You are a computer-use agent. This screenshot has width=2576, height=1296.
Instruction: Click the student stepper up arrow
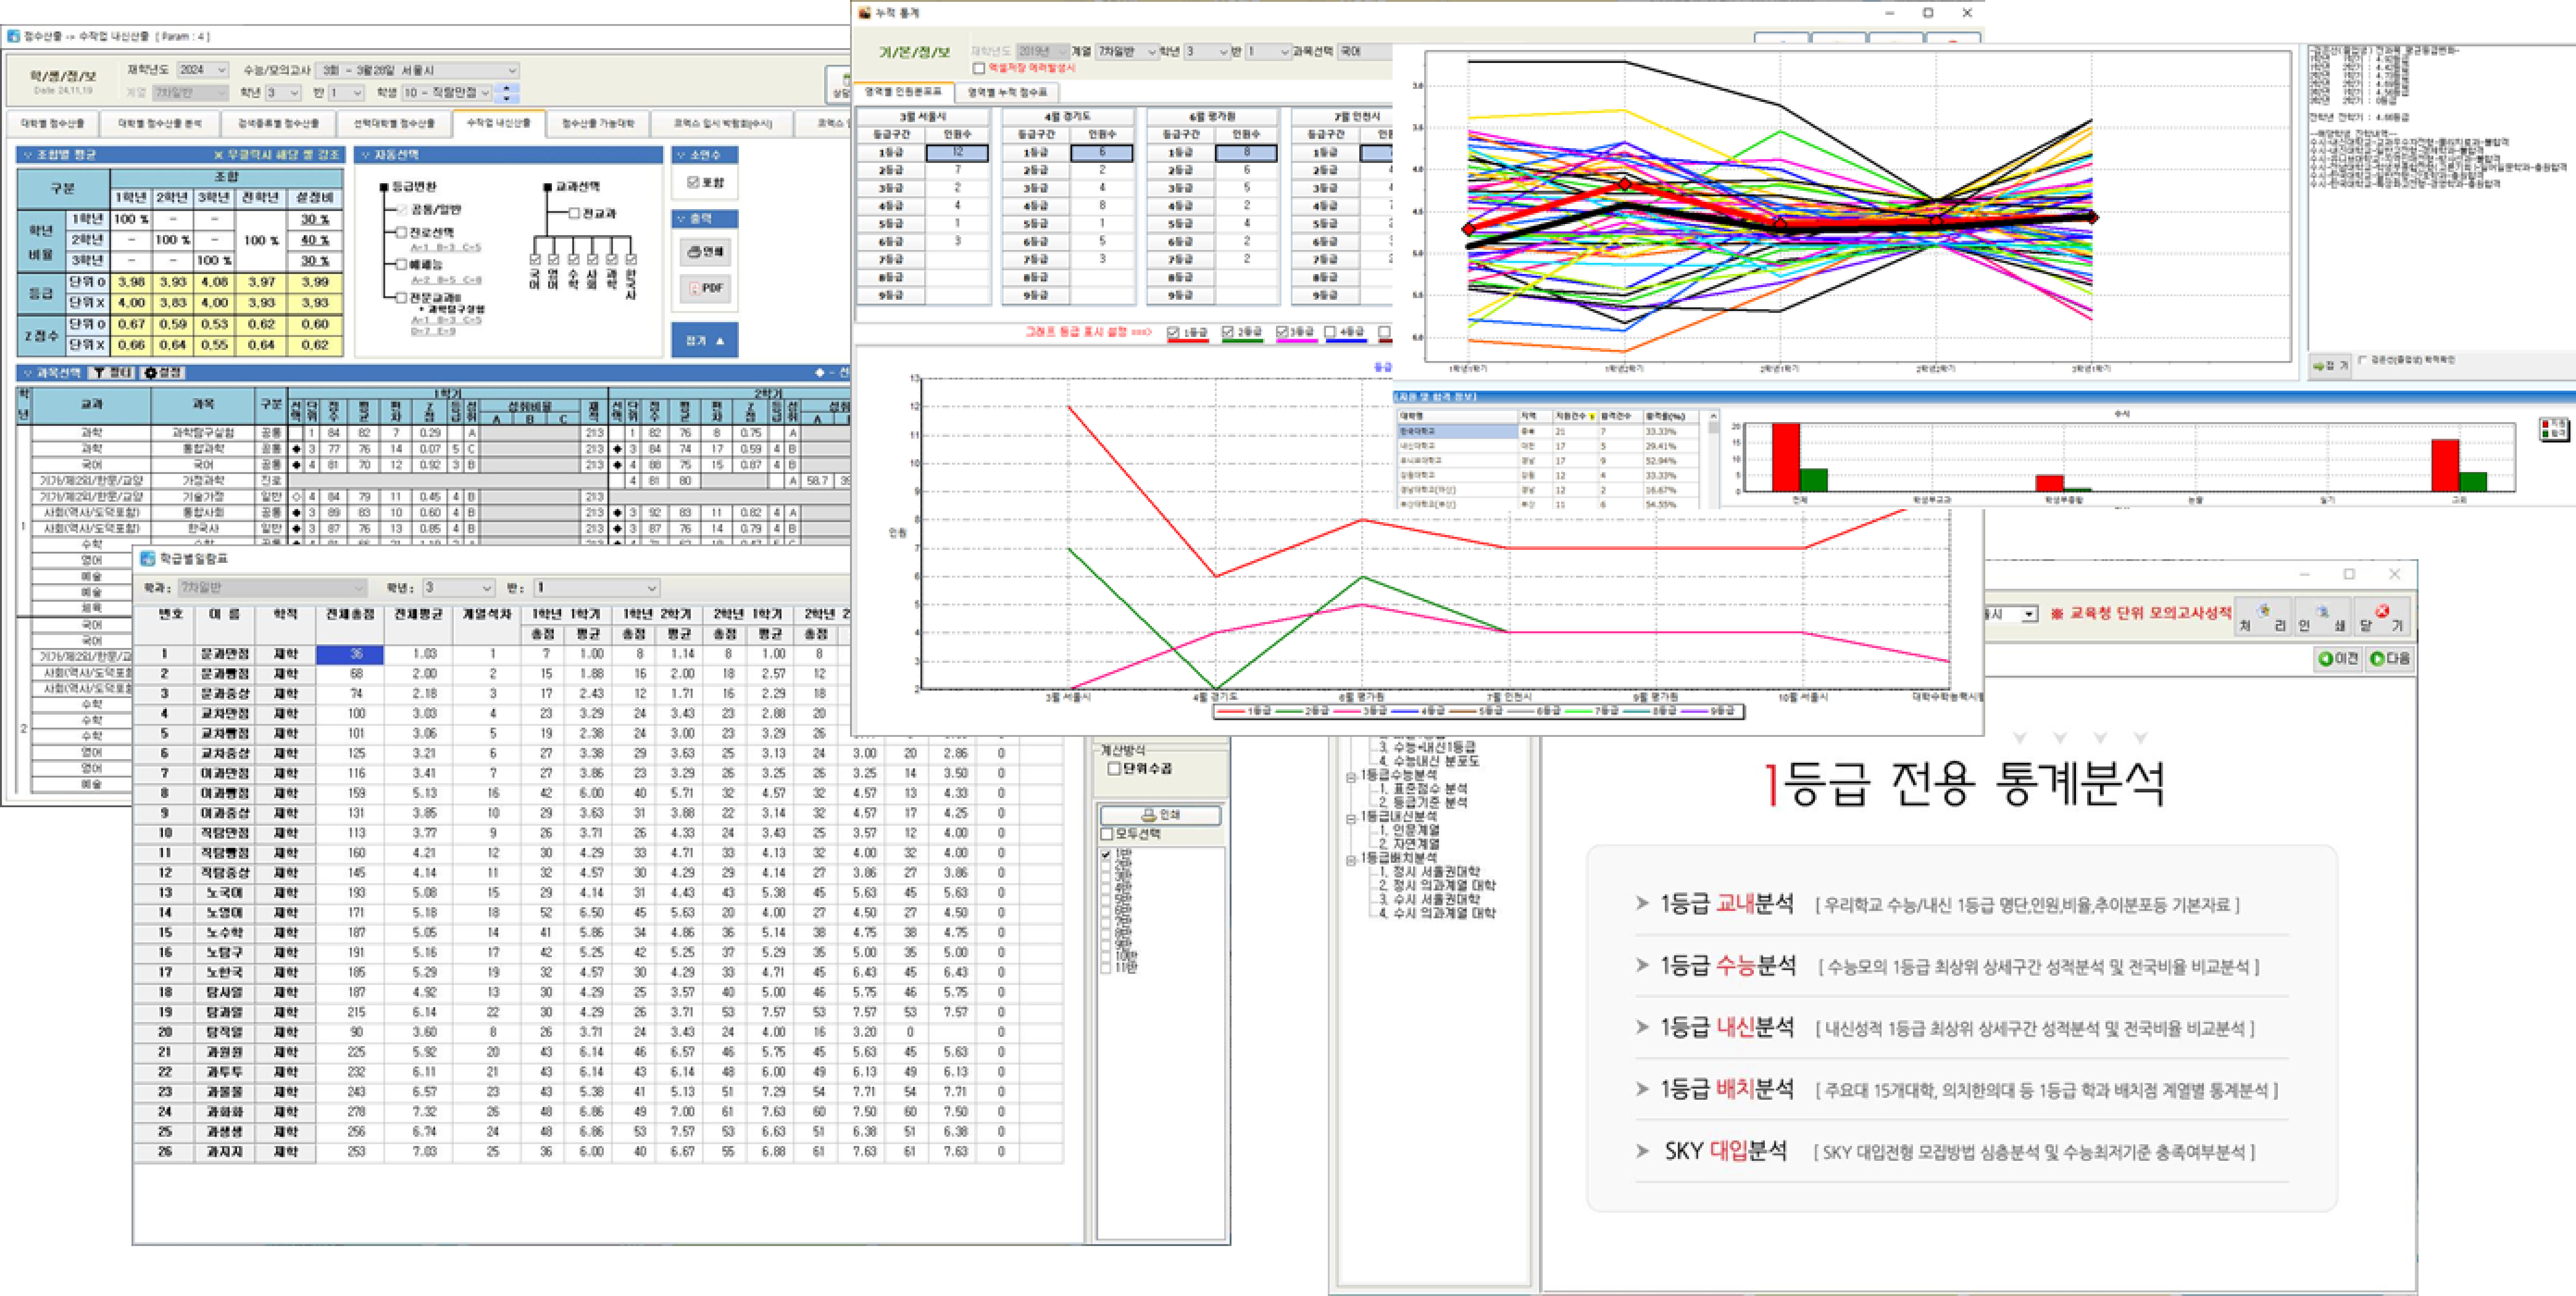point(507,88)
